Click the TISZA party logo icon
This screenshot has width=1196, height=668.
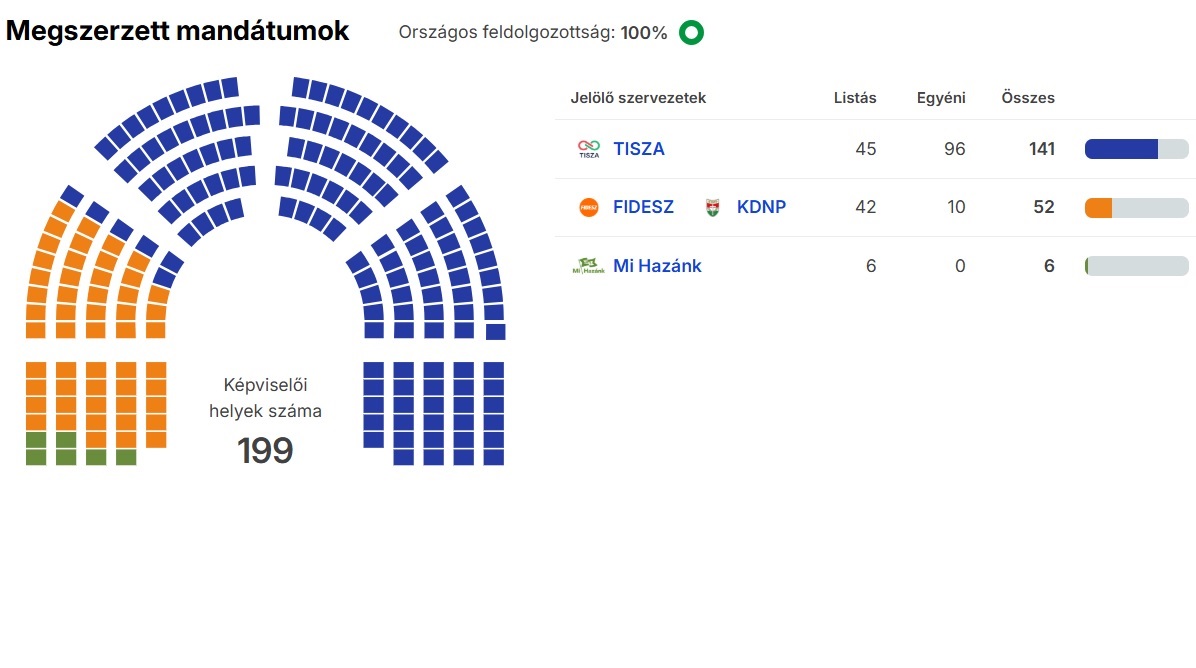[x=589, y=149]
